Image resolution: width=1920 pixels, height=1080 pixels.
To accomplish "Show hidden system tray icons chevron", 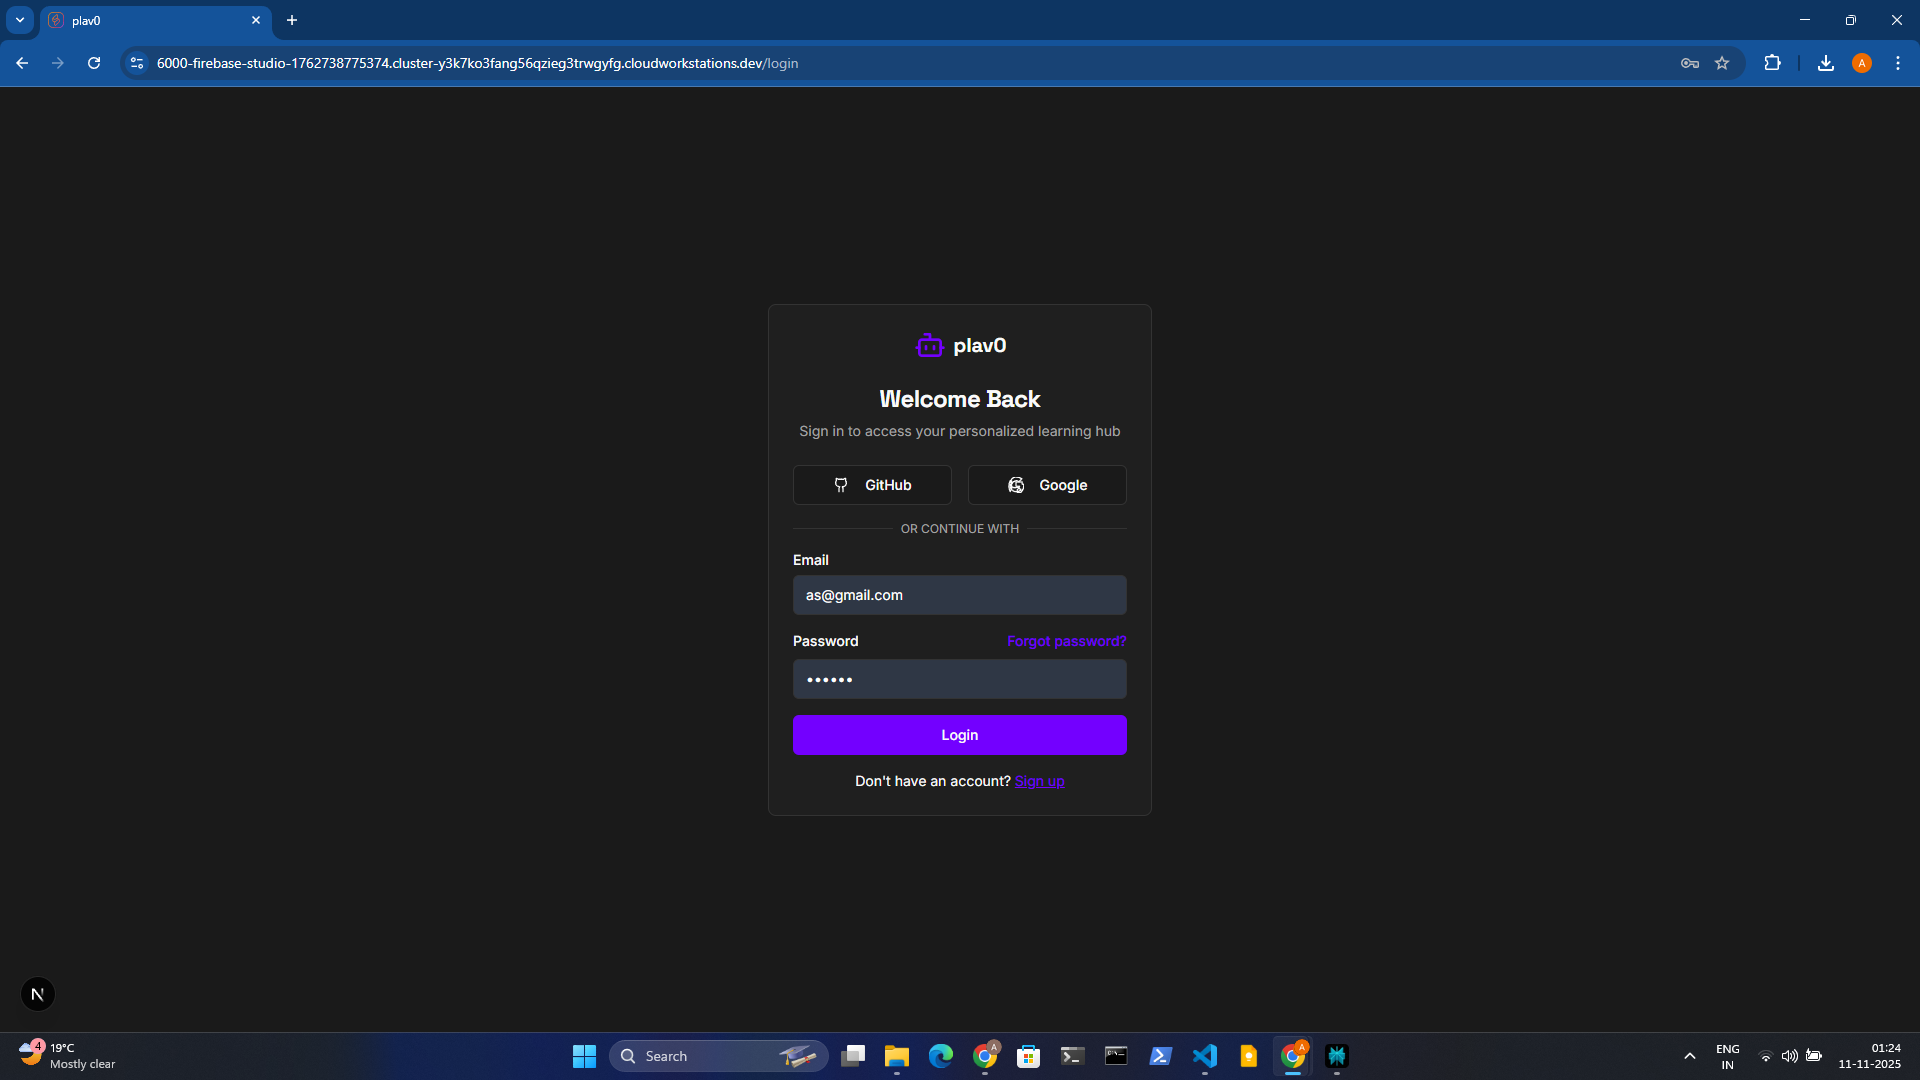I will click(x=1690, y=1056).
